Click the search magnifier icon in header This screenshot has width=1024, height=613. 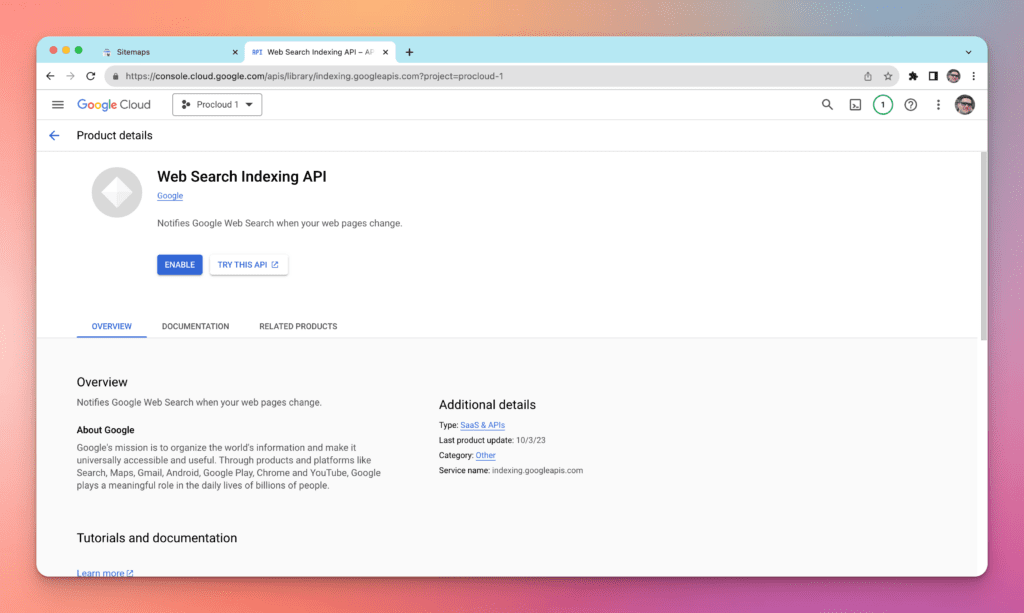point(827,105)
